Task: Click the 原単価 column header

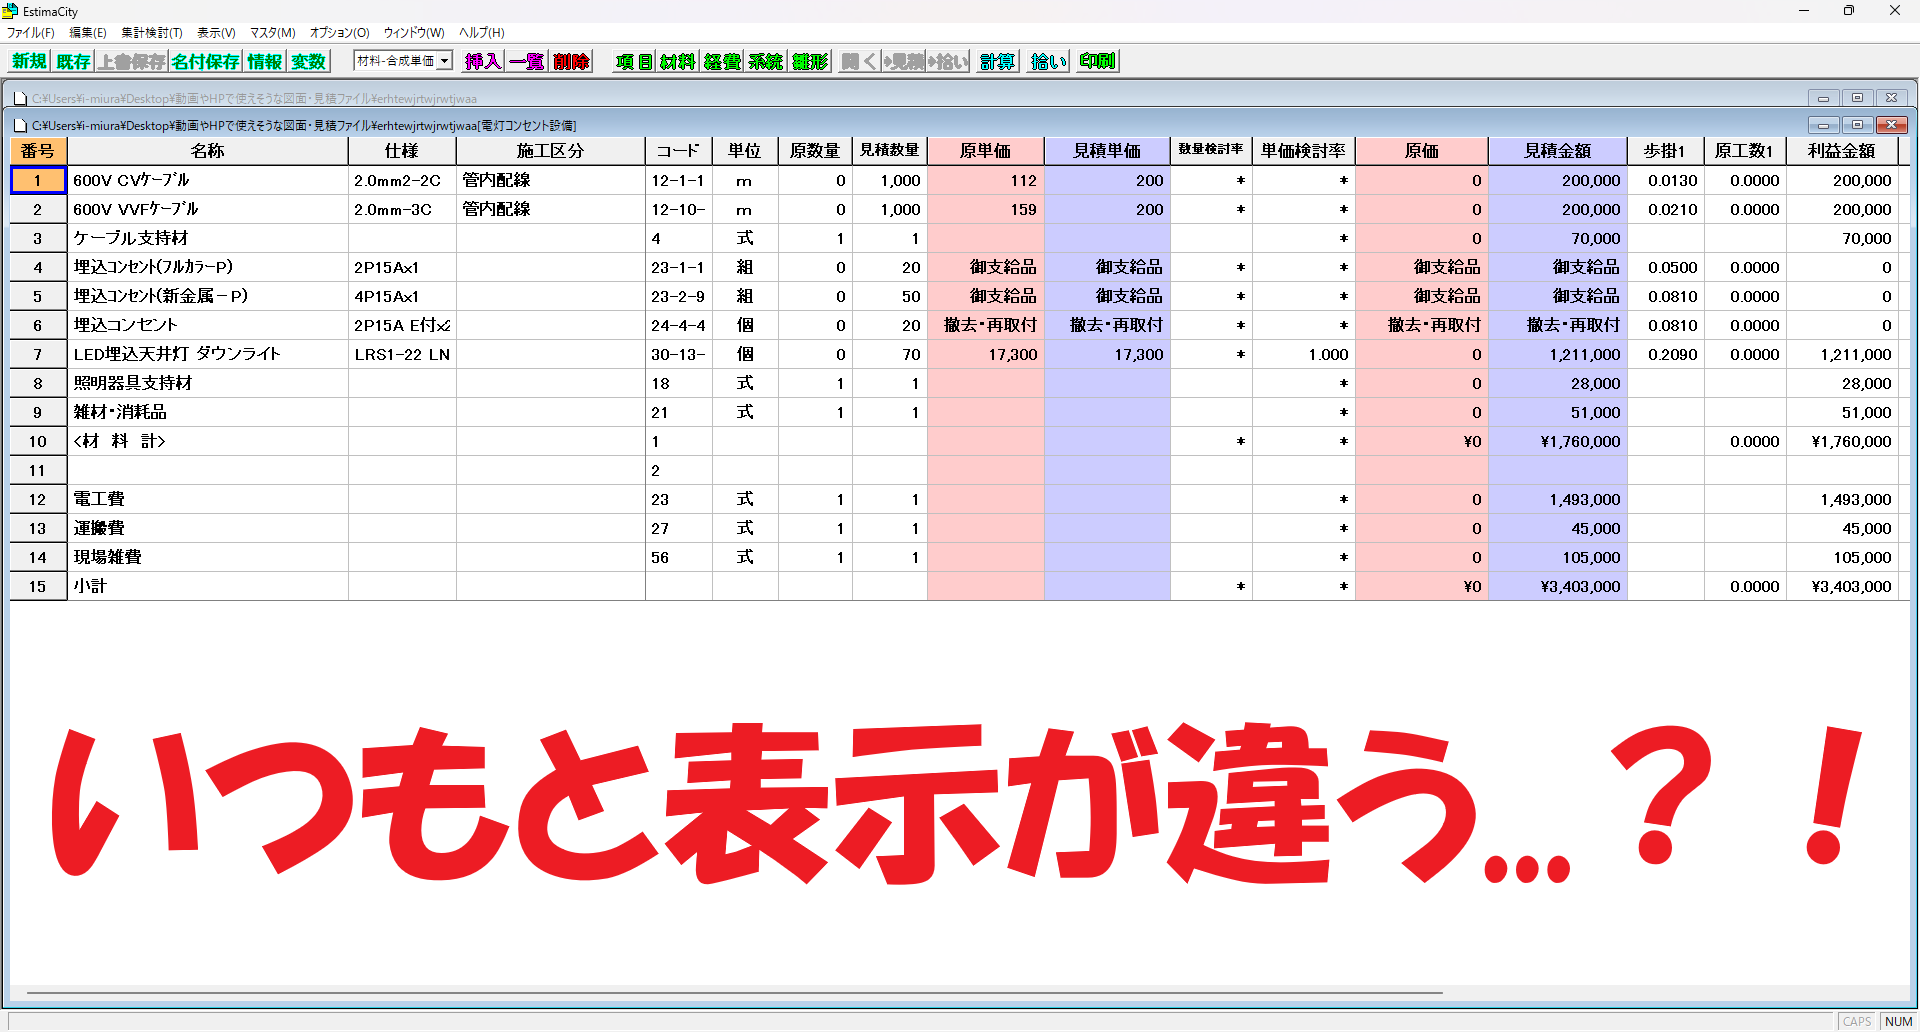Action: point(985,151)
